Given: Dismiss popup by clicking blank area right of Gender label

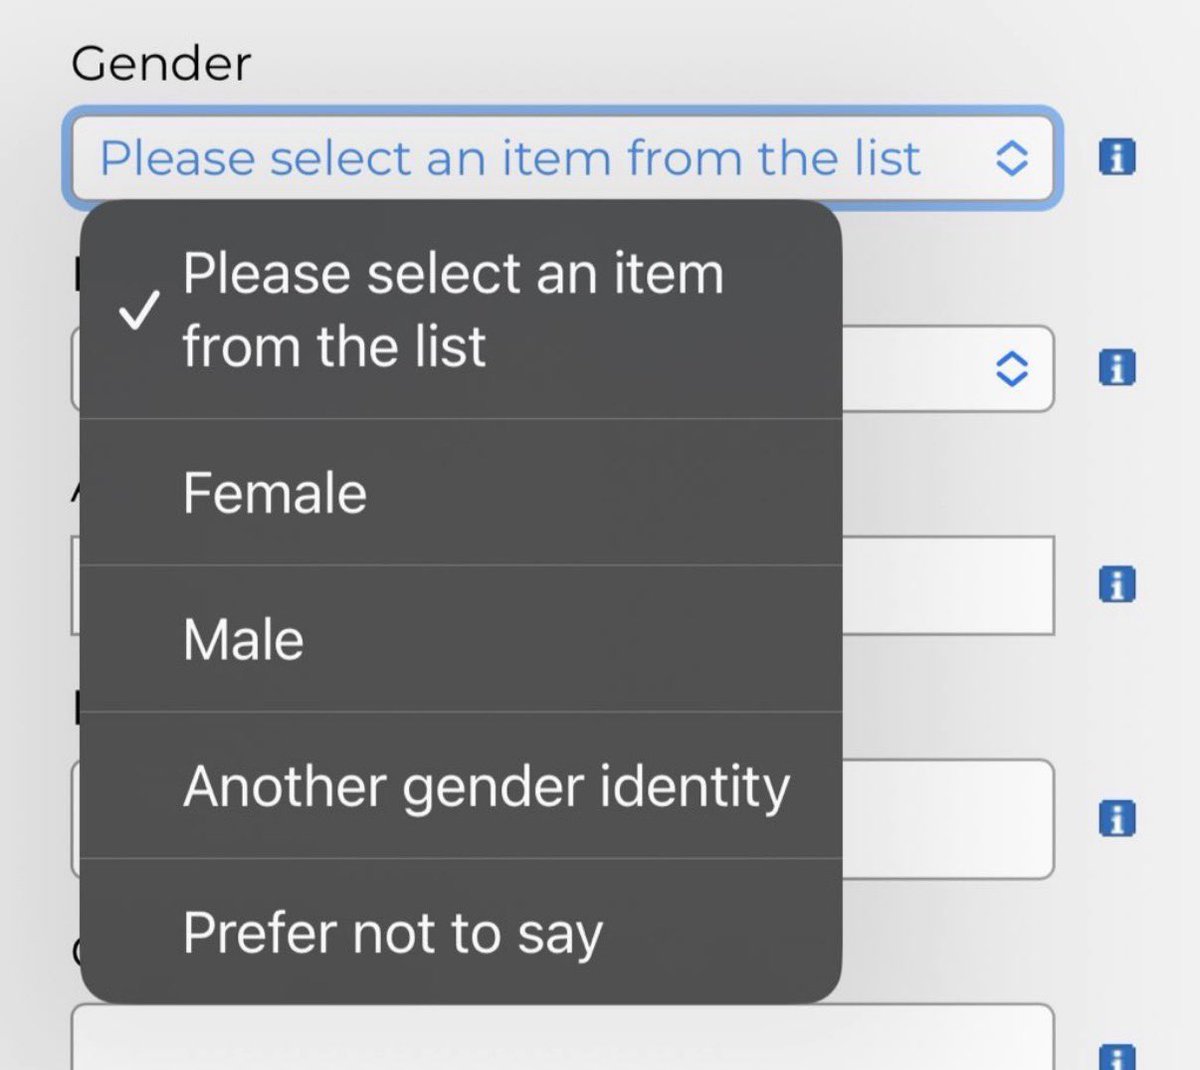Looking at the screenshot, I should pos(700,60).
